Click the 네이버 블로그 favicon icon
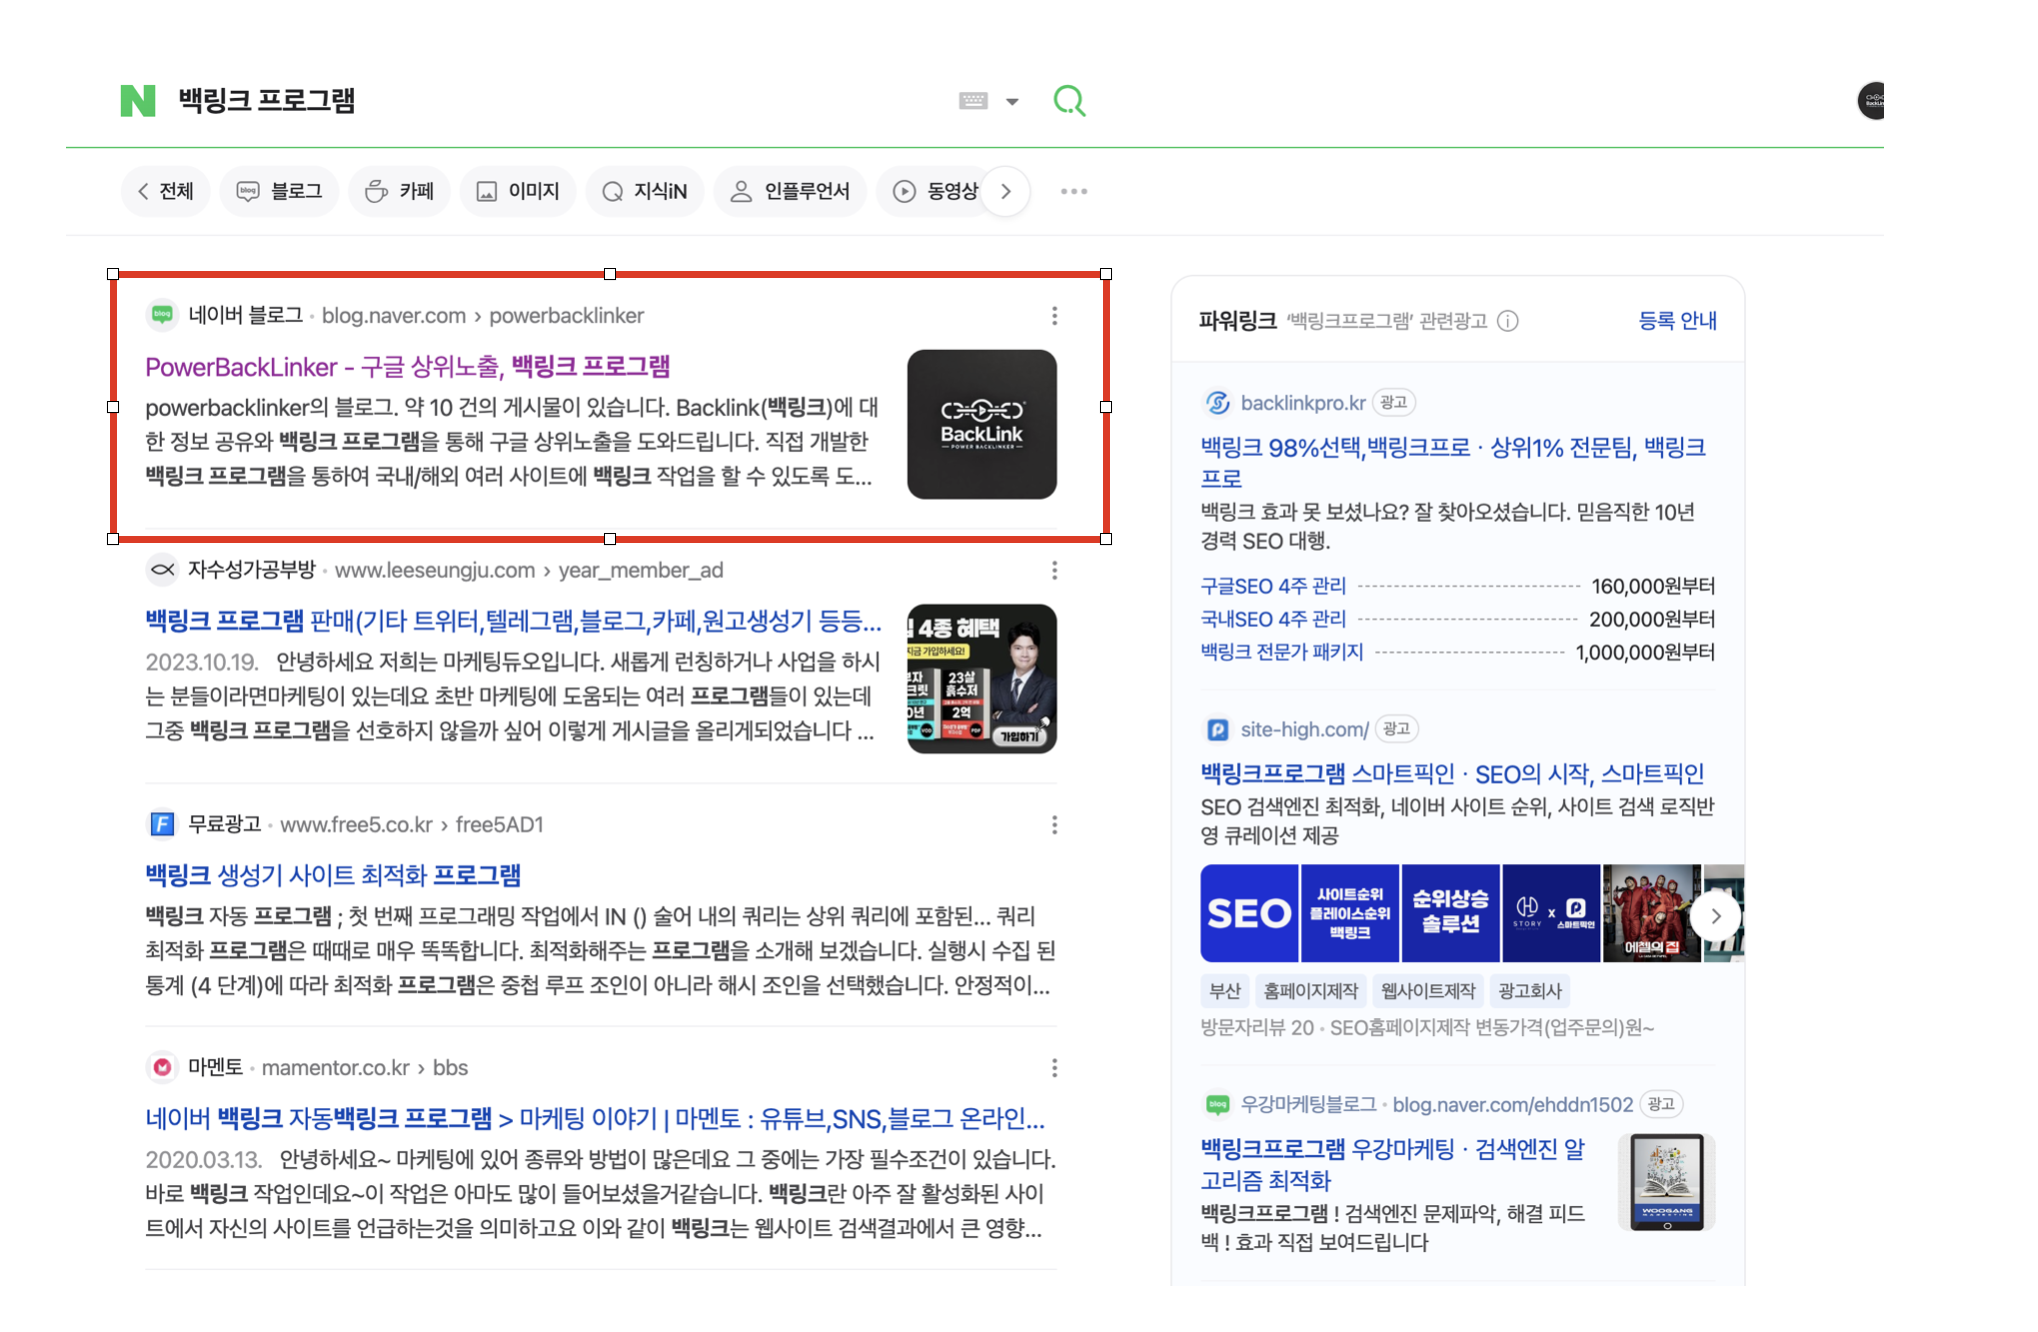 [162, 315]
